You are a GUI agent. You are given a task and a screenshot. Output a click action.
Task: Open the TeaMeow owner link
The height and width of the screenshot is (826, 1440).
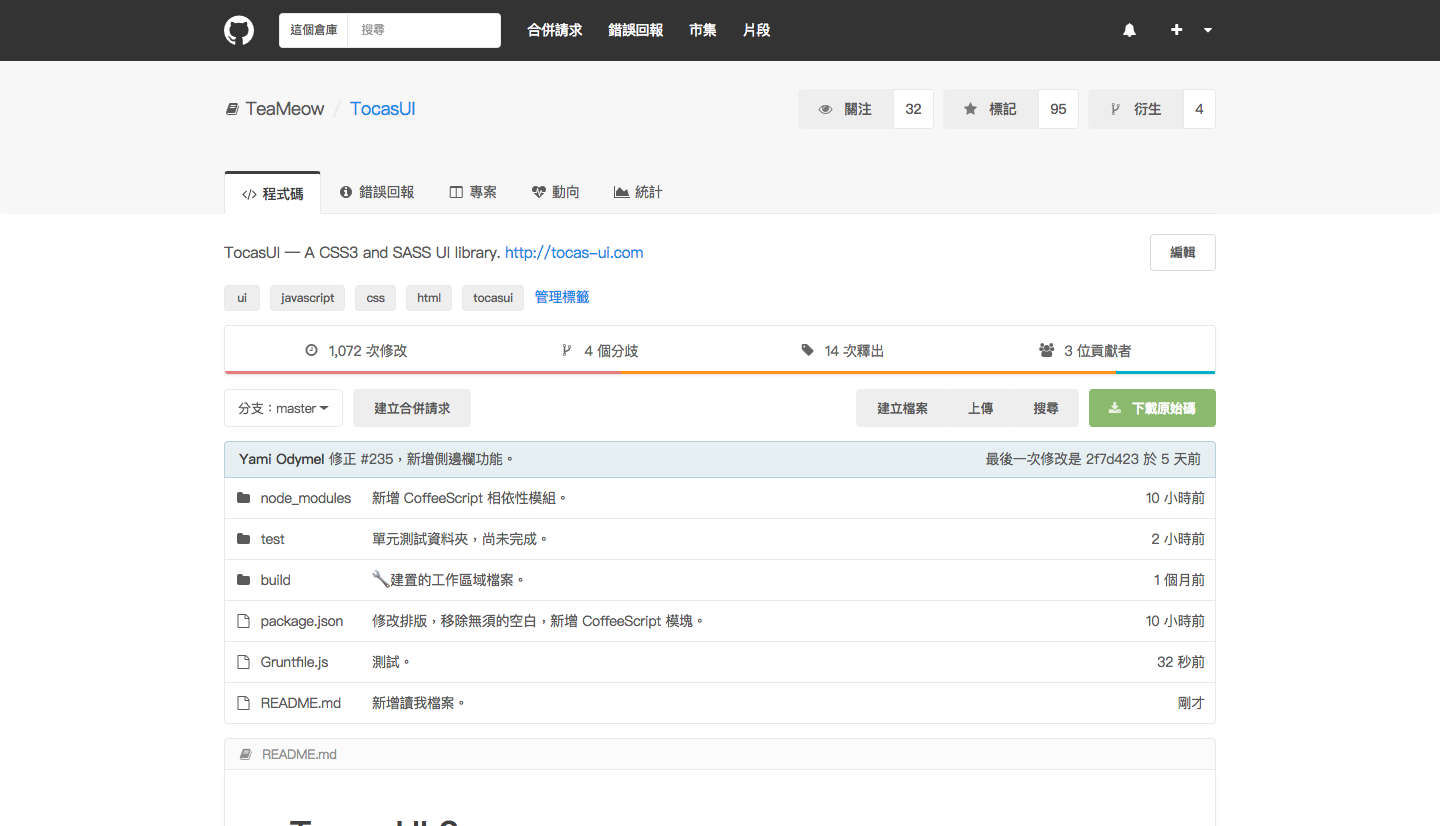285,109
